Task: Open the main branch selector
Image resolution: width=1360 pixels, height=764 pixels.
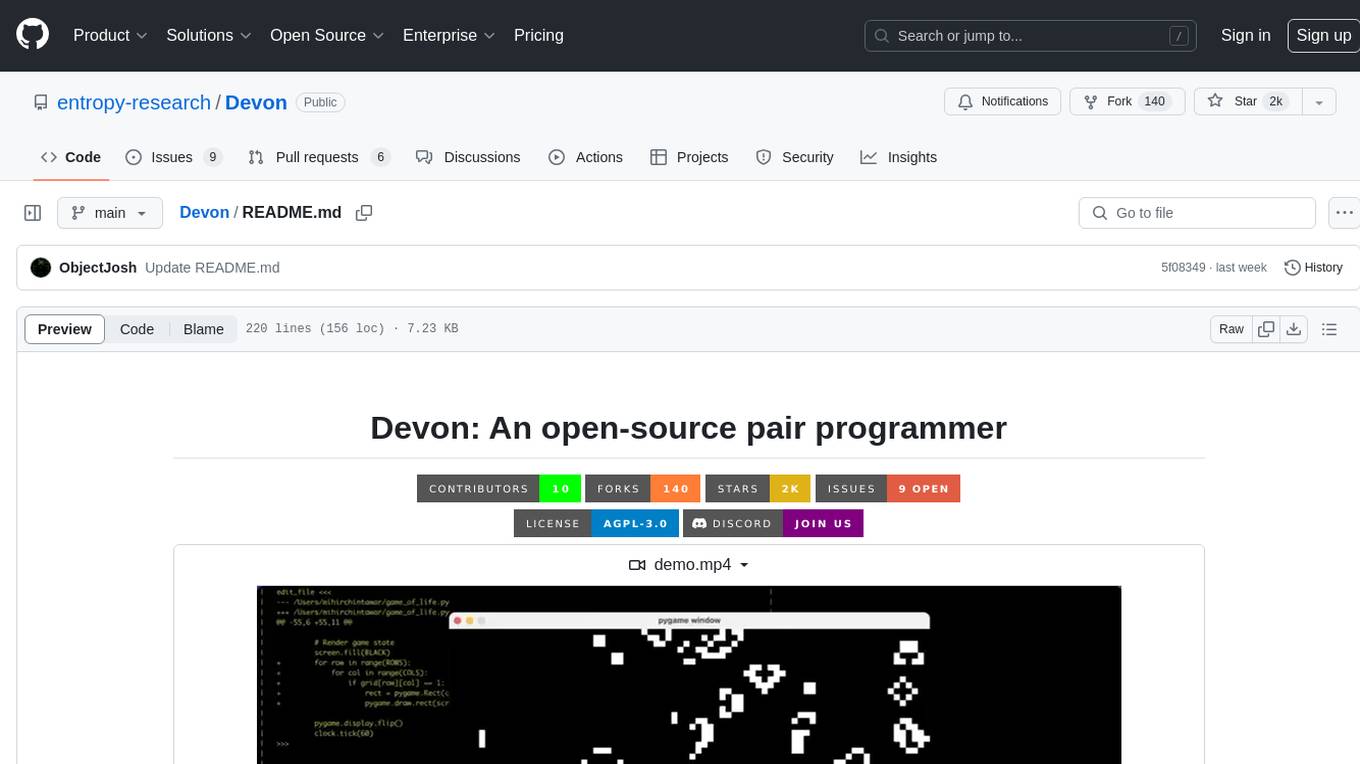Action: coord(109,213)
